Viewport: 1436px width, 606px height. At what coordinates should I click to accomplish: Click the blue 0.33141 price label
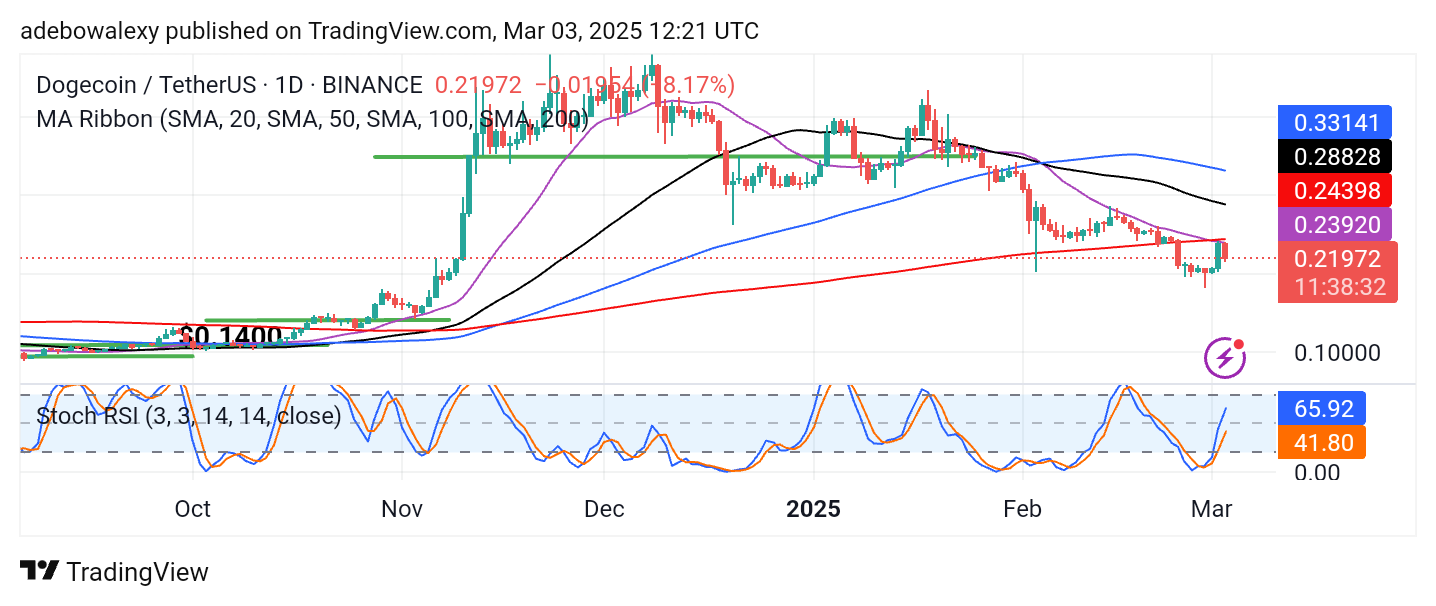point(1336,124)
